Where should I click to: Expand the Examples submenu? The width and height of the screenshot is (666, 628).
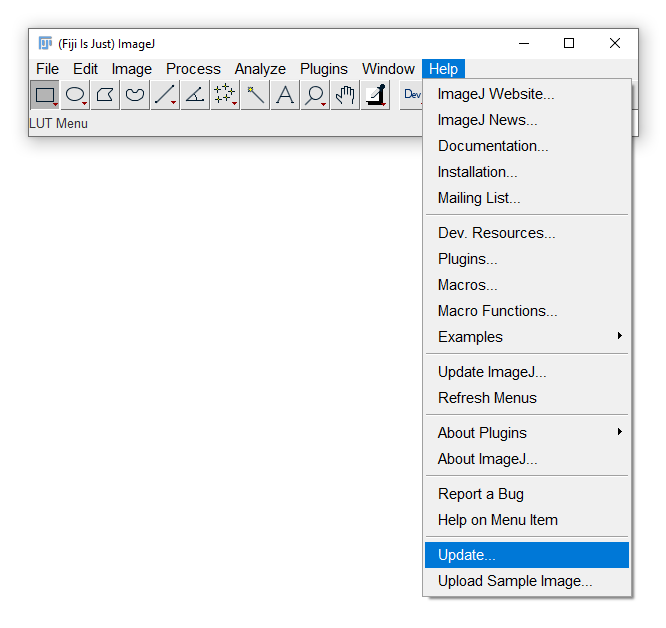coord(527,337)
